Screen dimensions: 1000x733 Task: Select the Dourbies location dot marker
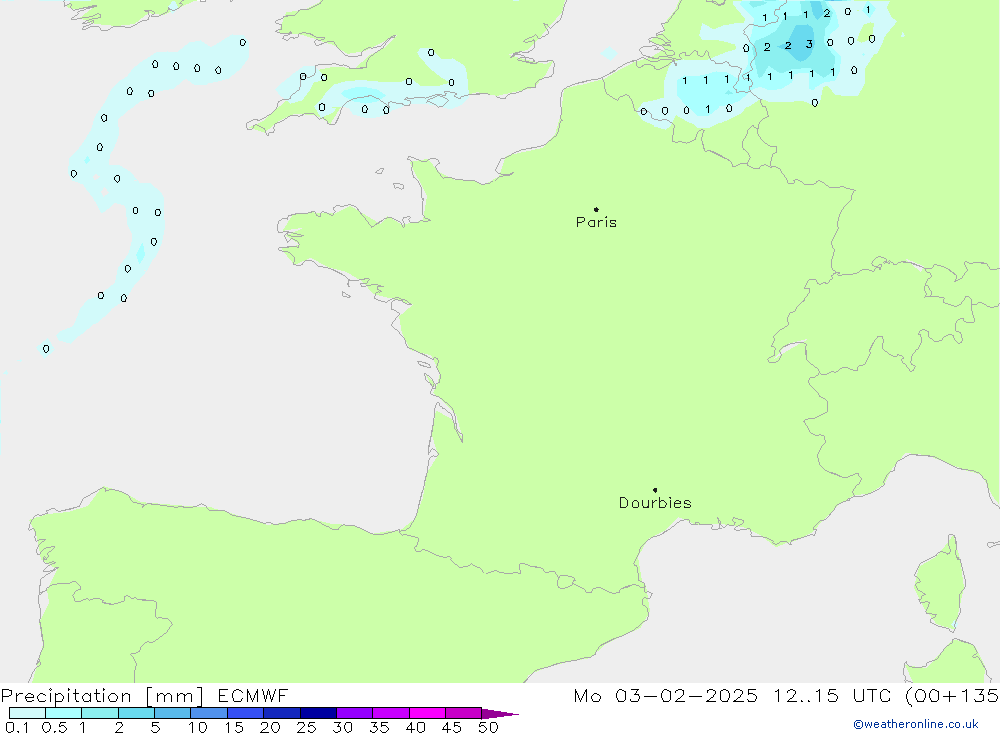tap(655, 490)
